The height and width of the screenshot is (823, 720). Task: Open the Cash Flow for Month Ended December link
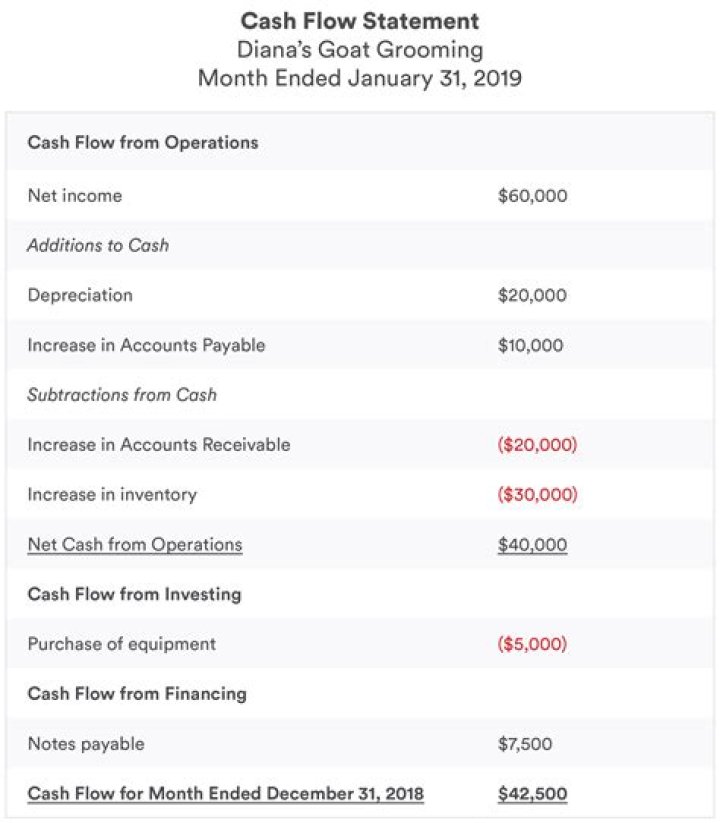click(226, 794)
